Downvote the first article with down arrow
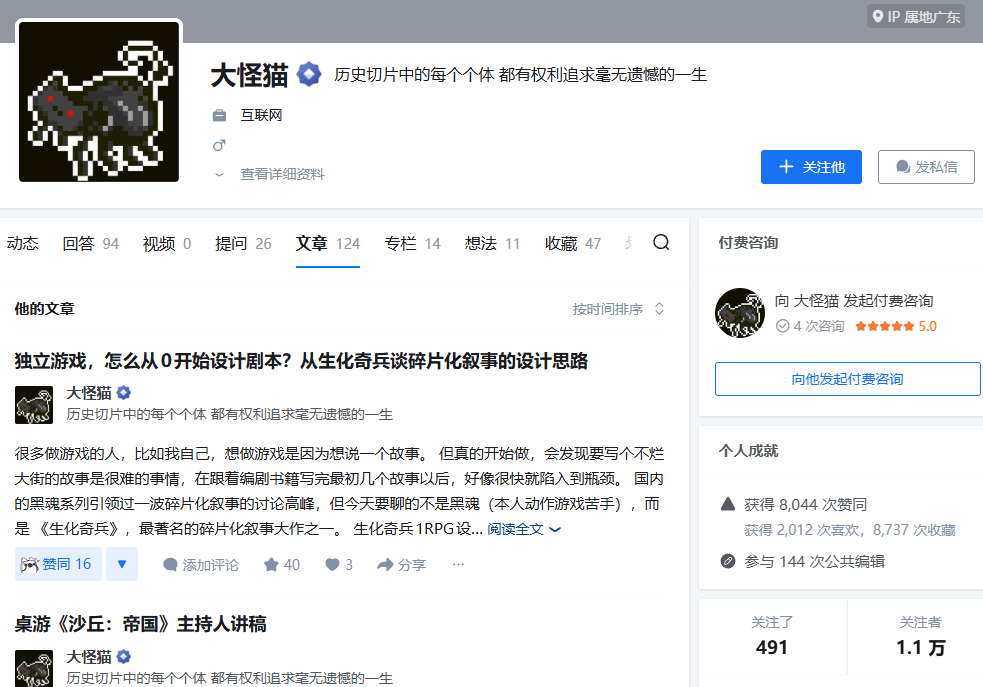 [x=122, y=564]
